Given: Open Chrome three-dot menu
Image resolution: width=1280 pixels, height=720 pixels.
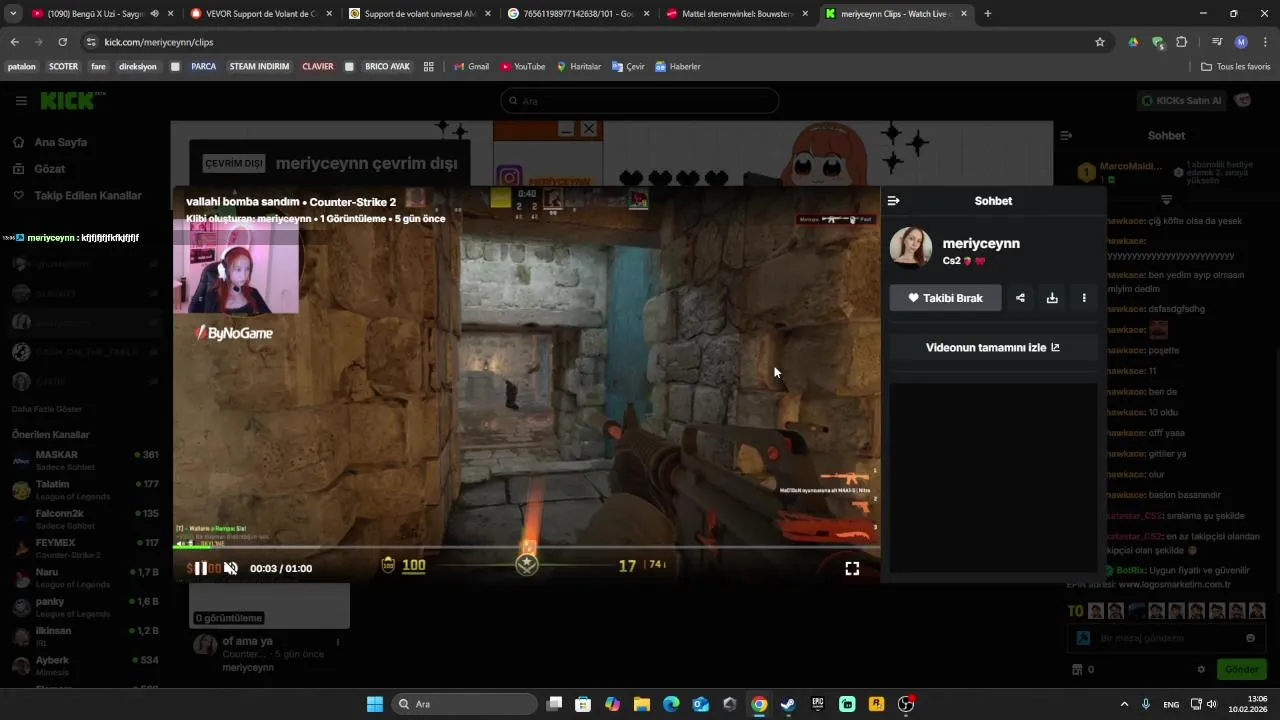Looking at the screenshot, I should [x=1265, y=42].
